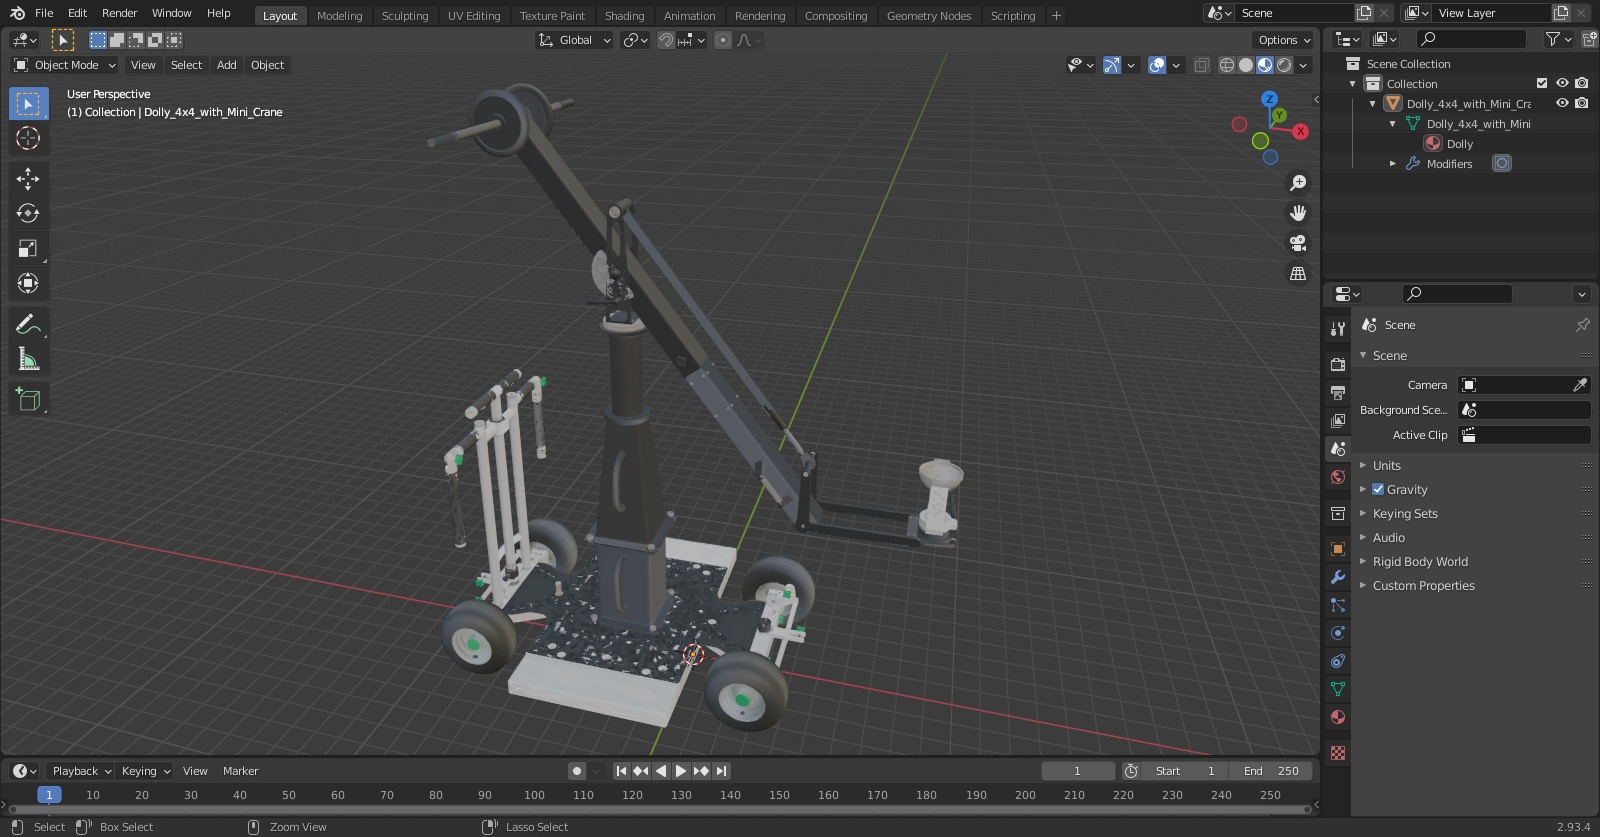The width and height of the screenshot is (1600, 837).
Task: Open the Tool properties tab
Action: click(1338, 328)
